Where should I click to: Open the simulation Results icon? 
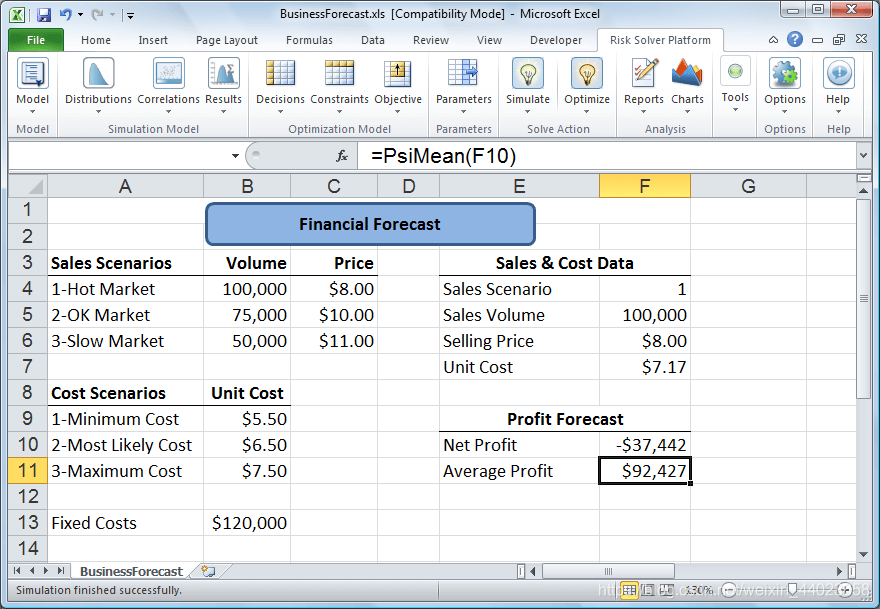click(x=223, y=73)
